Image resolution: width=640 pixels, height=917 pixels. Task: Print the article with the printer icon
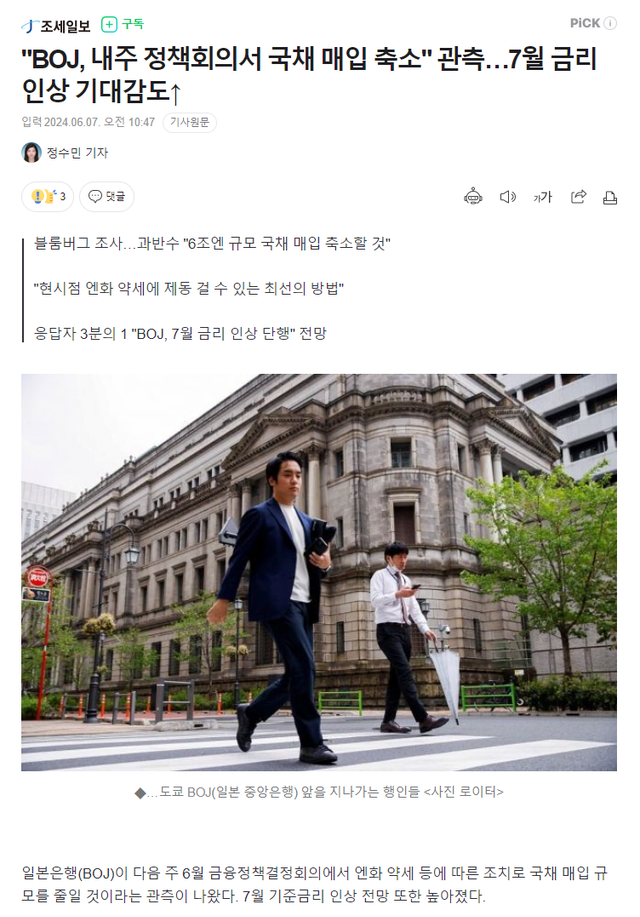[610, 198]
